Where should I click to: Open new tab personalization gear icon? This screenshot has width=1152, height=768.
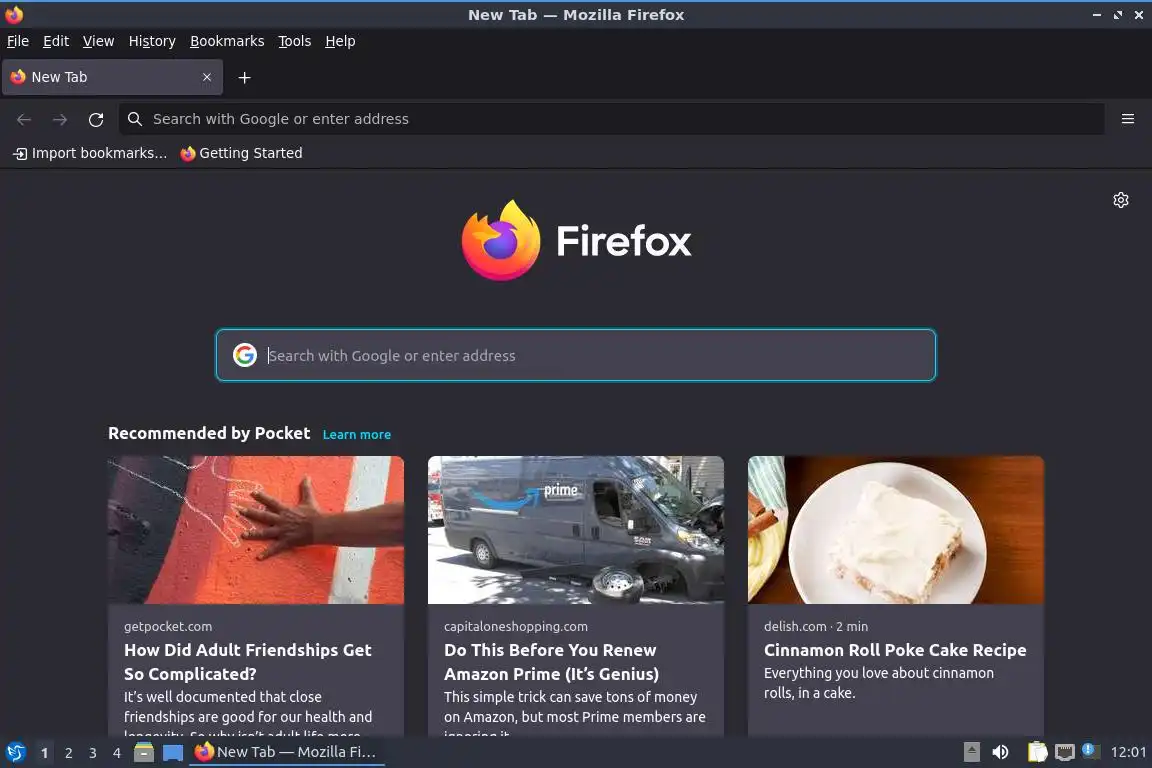coord(1120,200)
